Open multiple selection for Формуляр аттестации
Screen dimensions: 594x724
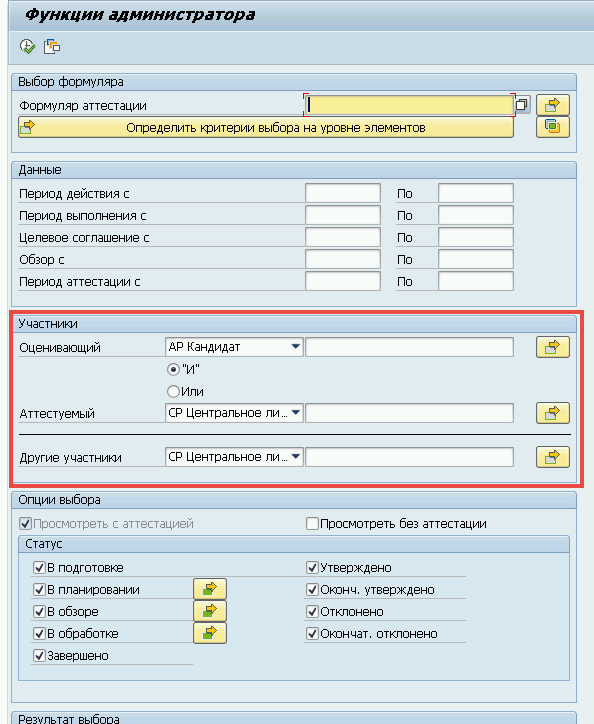(x=552, y=105)
